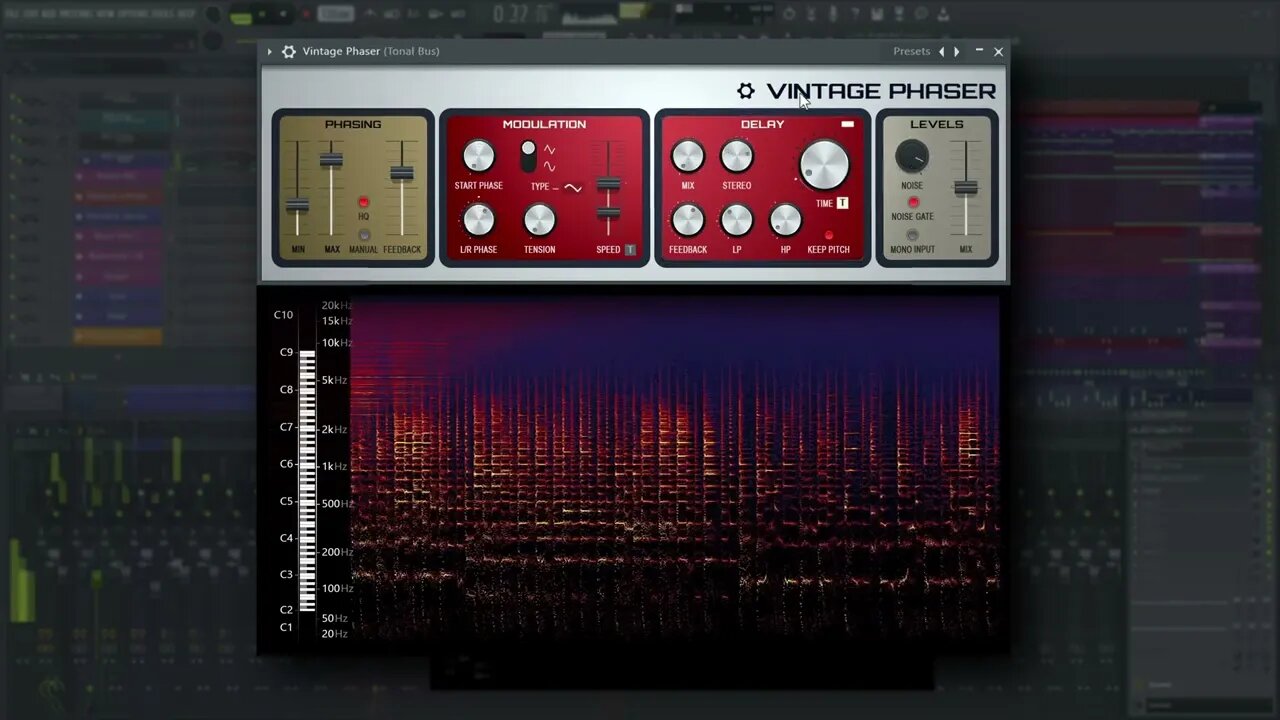Select the previous preset arrow

(x=941, y=51)
